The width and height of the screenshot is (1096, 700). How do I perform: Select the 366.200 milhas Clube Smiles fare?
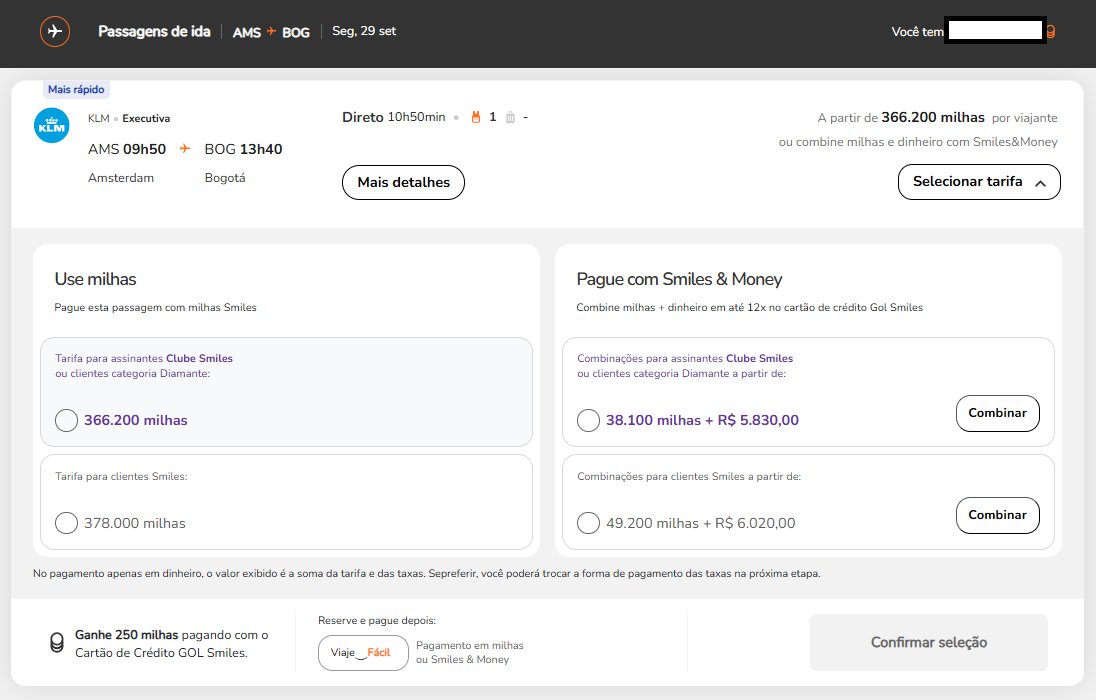point(66,420)
